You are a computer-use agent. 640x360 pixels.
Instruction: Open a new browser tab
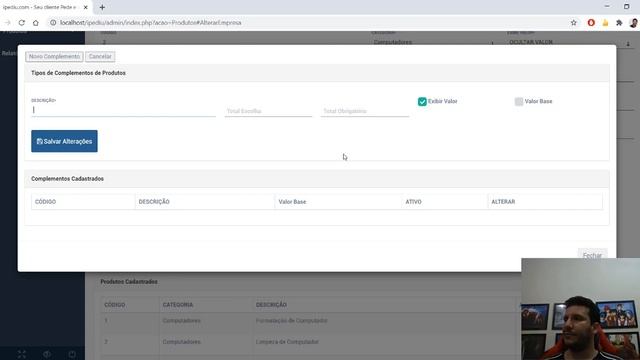102,7
